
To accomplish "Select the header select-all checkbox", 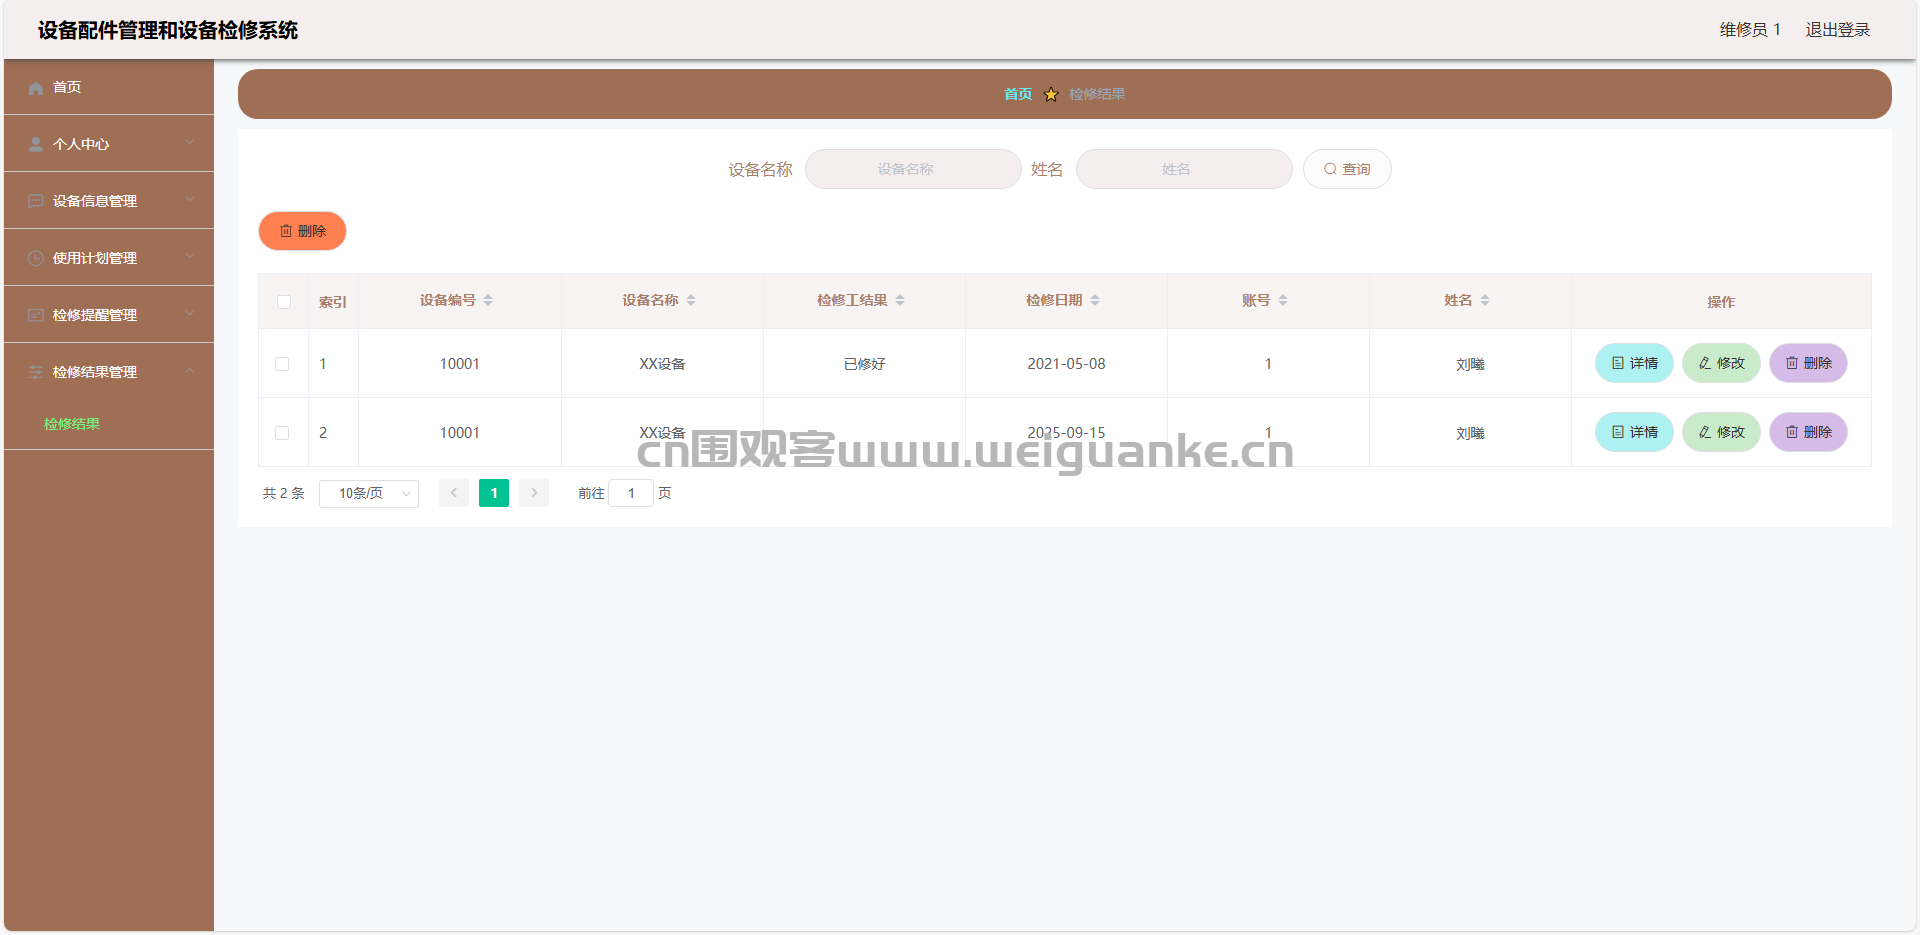I will [284, 302].
